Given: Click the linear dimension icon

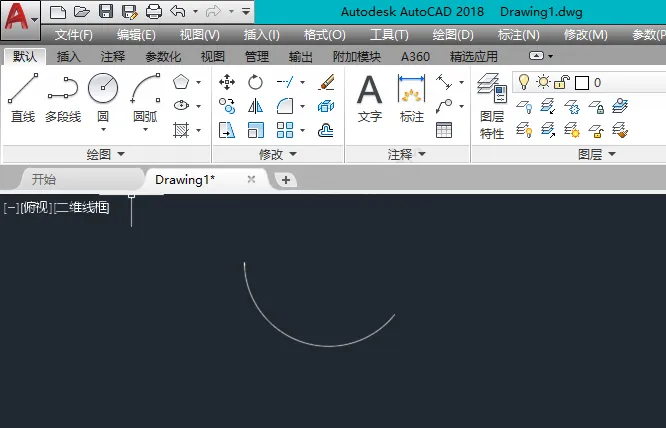Looking at the screenshot, I should click(444, 82).
